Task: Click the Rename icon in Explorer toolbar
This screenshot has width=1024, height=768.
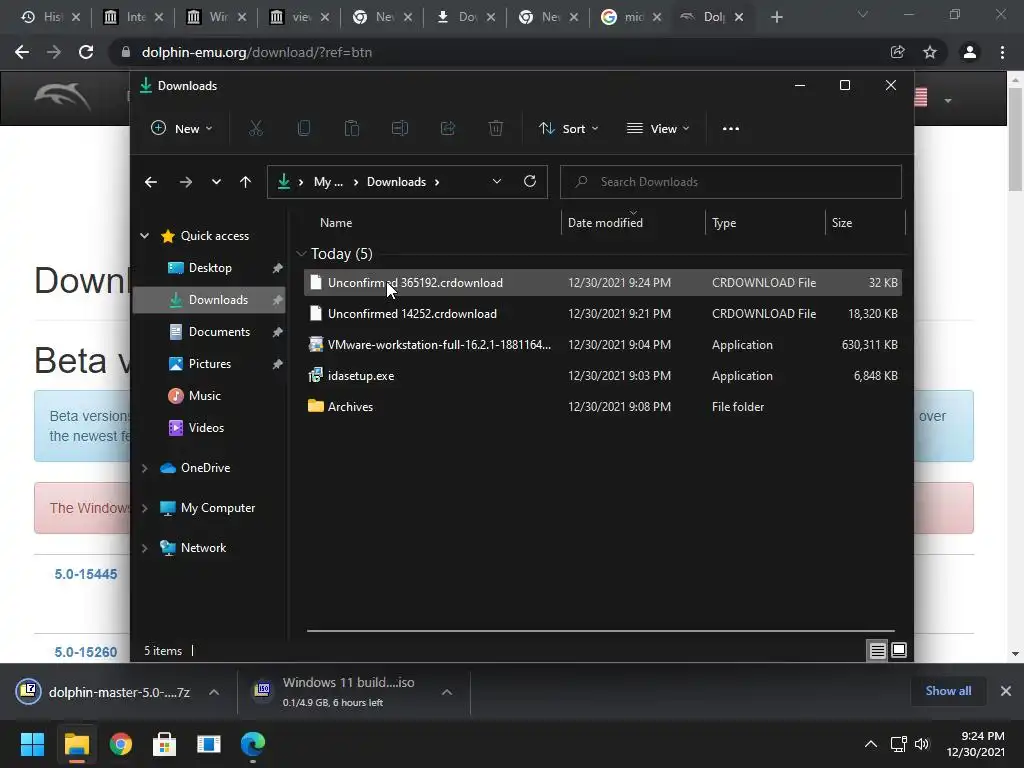Action: [400, 129]
